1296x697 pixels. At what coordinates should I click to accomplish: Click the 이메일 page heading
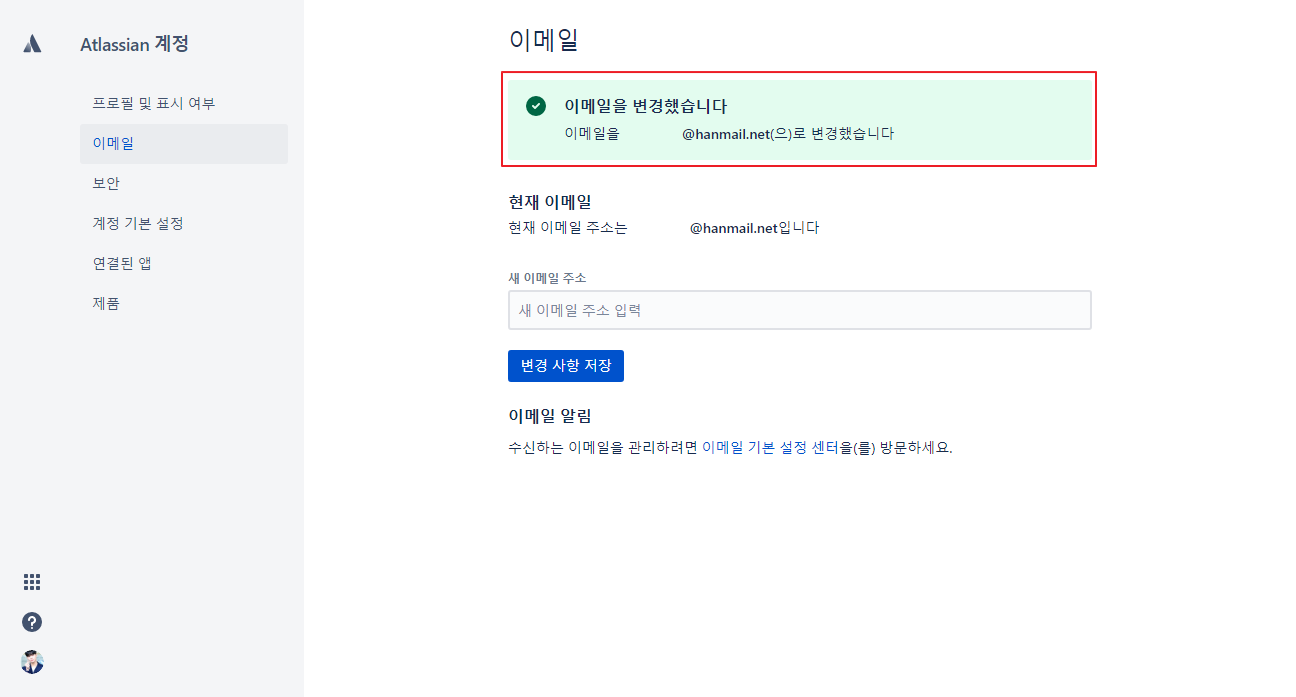[x=544, y=40]
